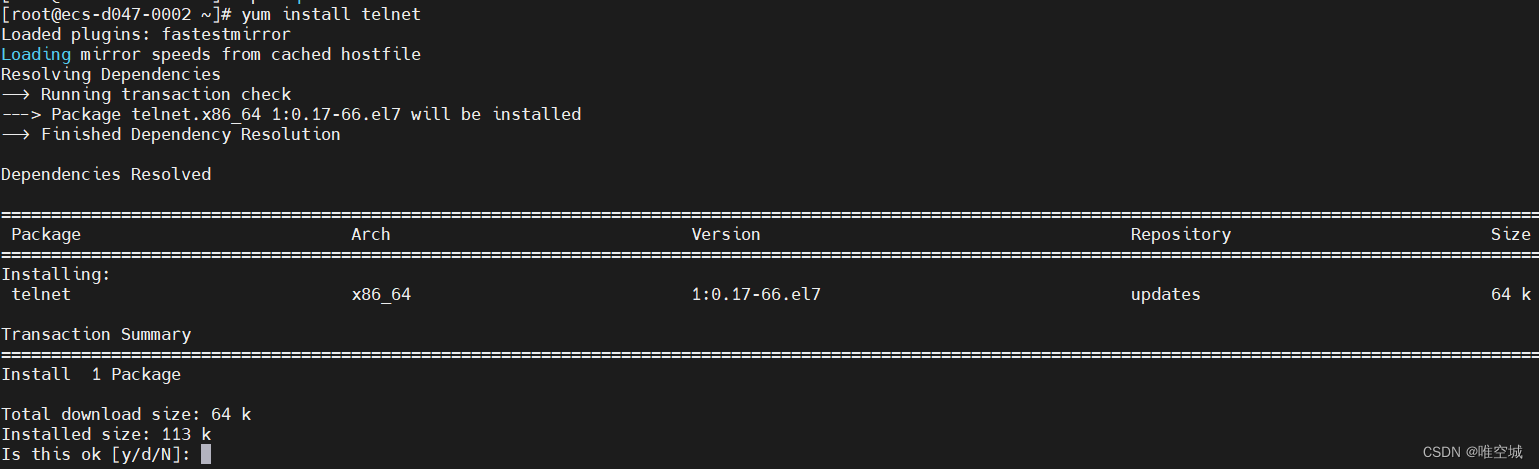Click the cyan 'Loading' word
Screen dimensions: 1539x469
click(x=36, y=54)
